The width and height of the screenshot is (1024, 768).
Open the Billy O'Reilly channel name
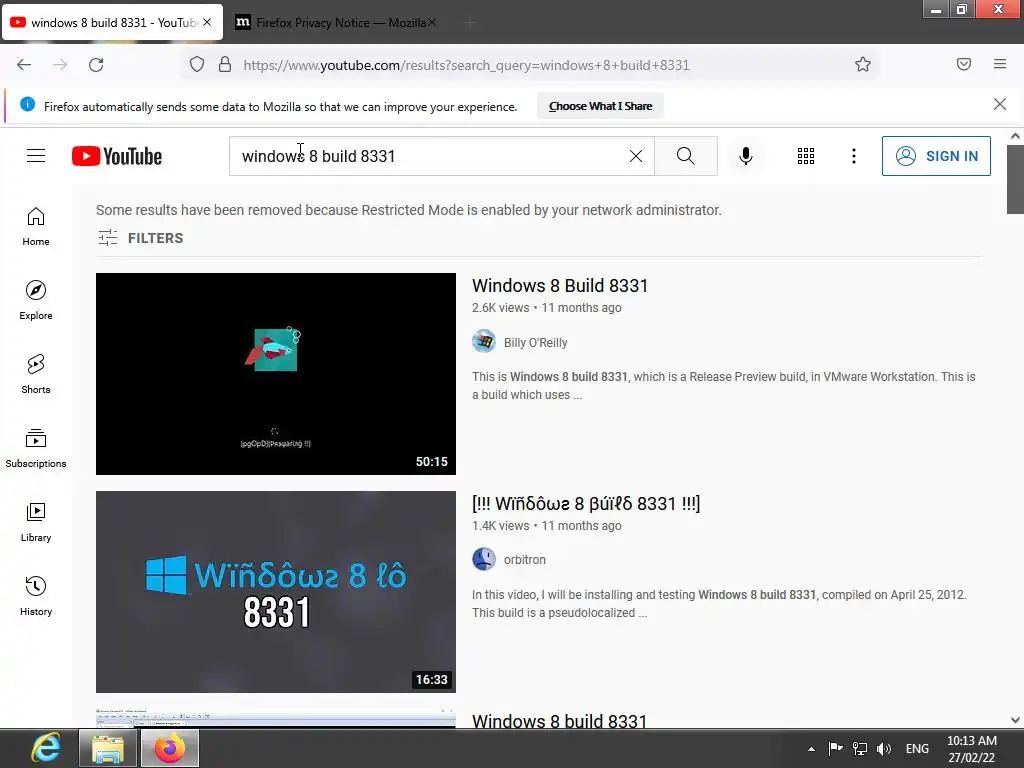point(536,342)
